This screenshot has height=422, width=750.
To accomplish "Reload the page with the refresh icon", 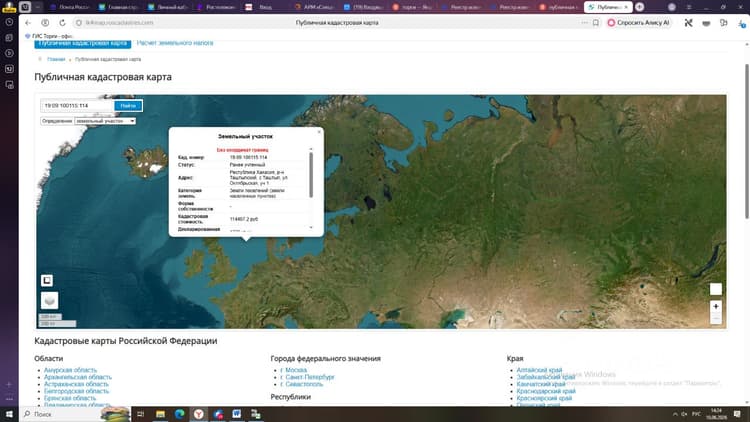I will (x=62, y=22).
